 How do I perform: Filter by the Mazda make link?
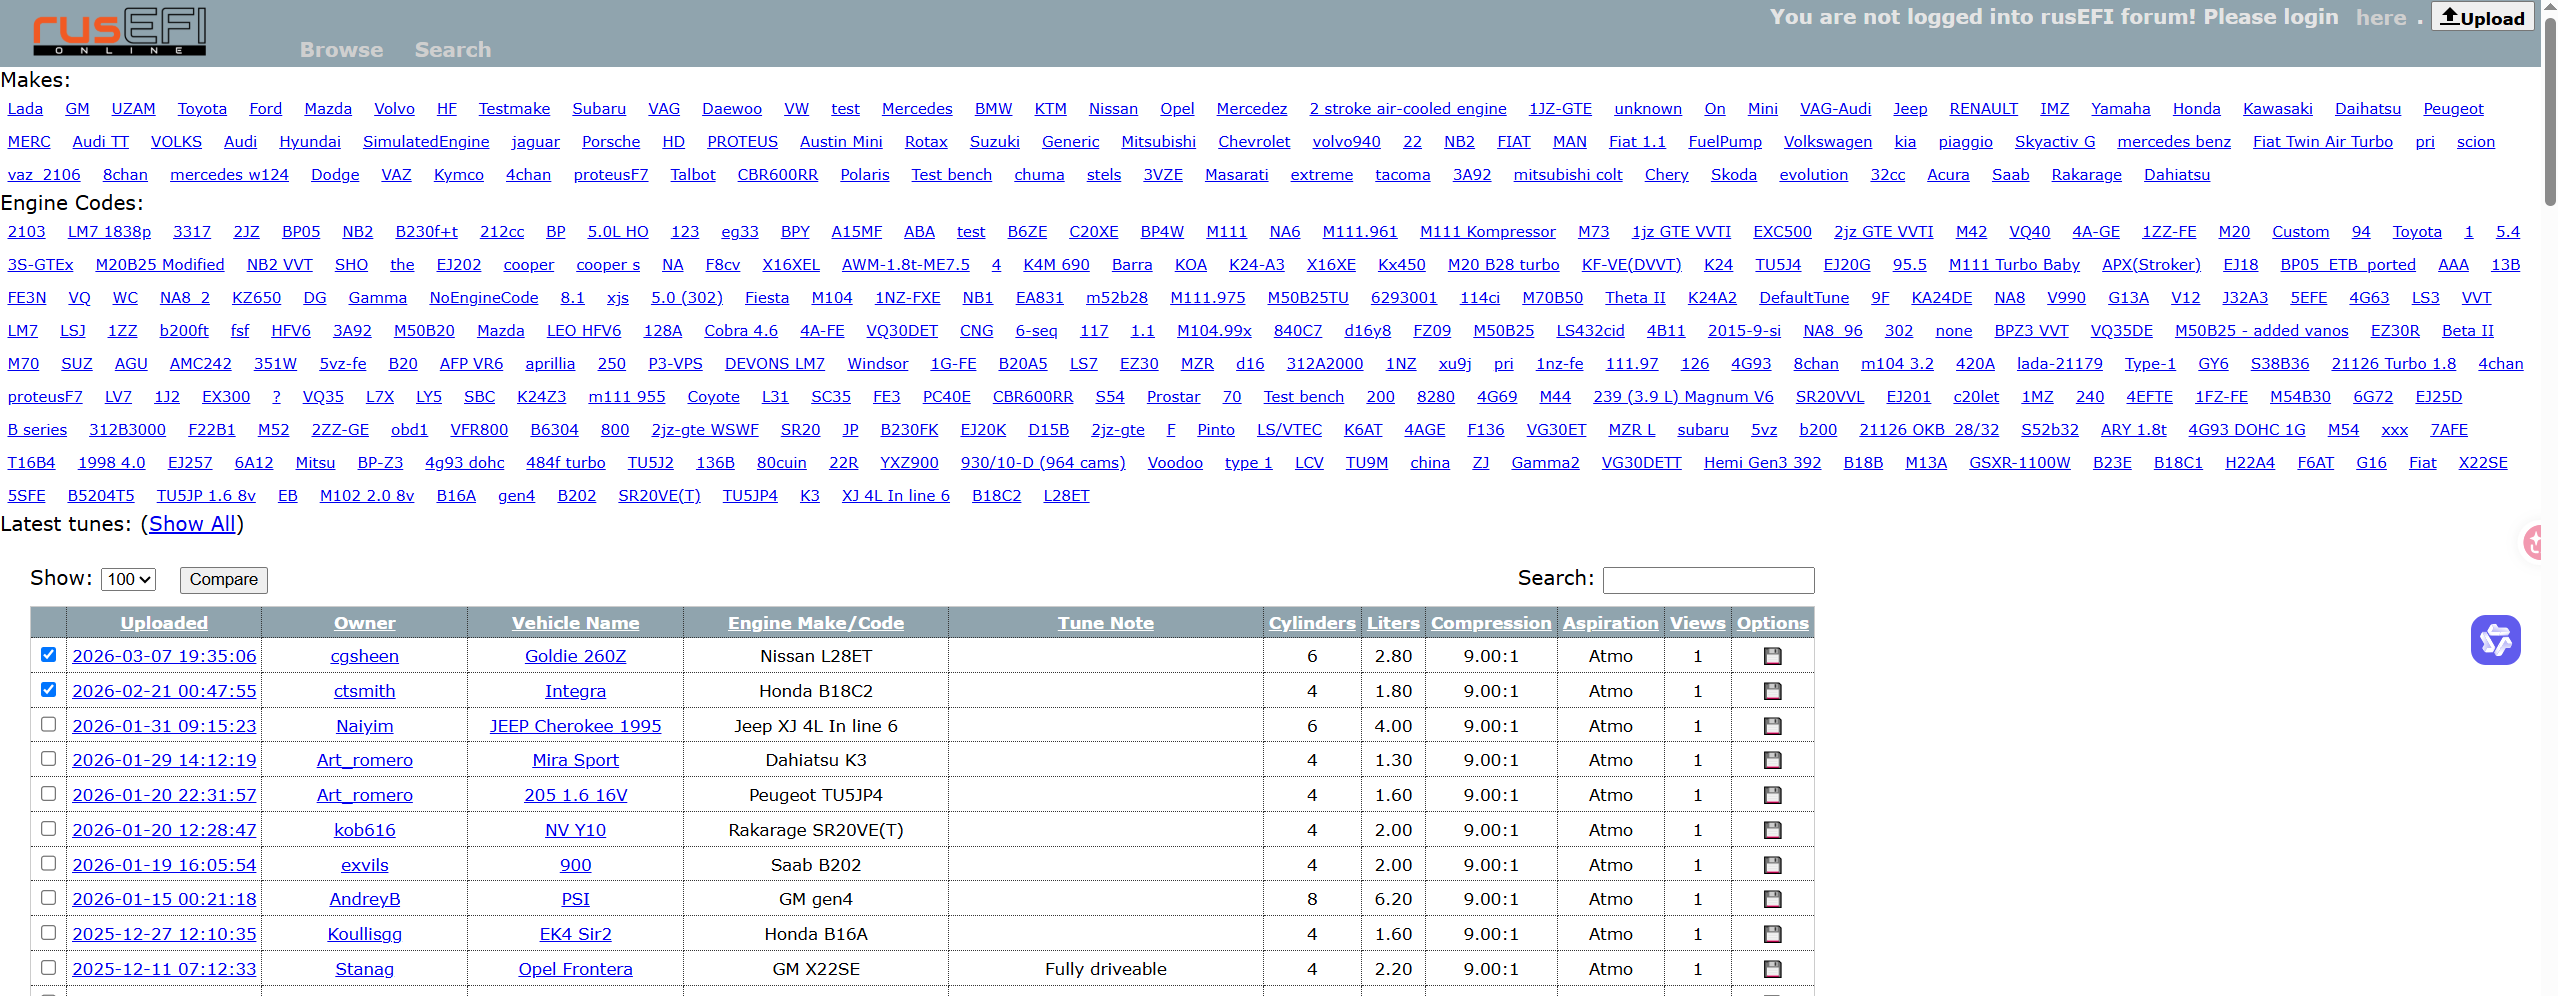(x=328, y=109)
